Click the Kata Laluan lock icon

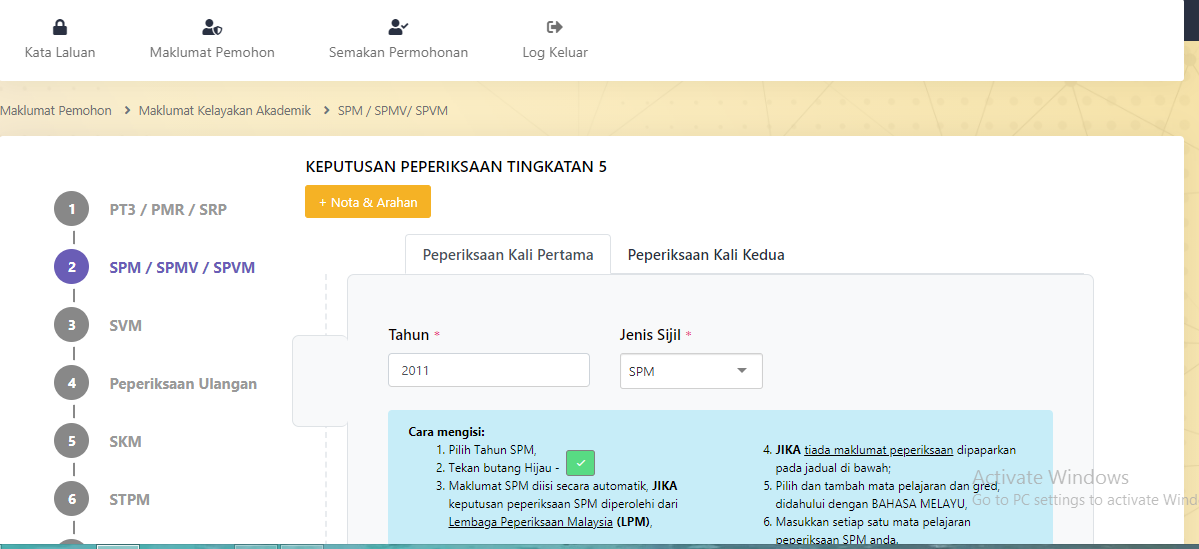[x=60, y=28]
